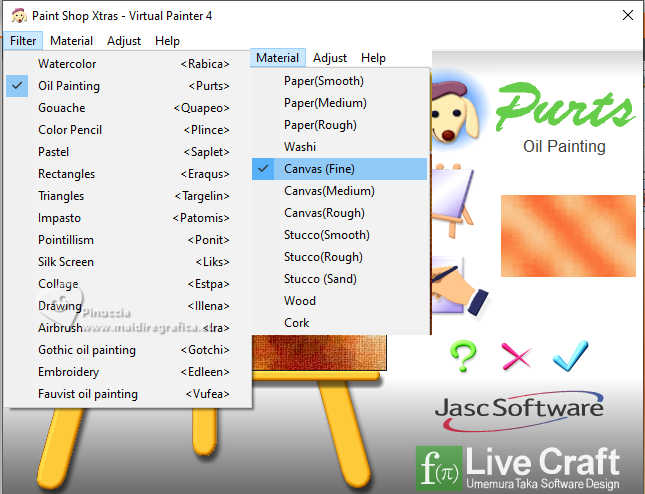Choose the Gothic oil painting filter
The height and width of the screenshot is (494, 645).
tap(128, 350)
